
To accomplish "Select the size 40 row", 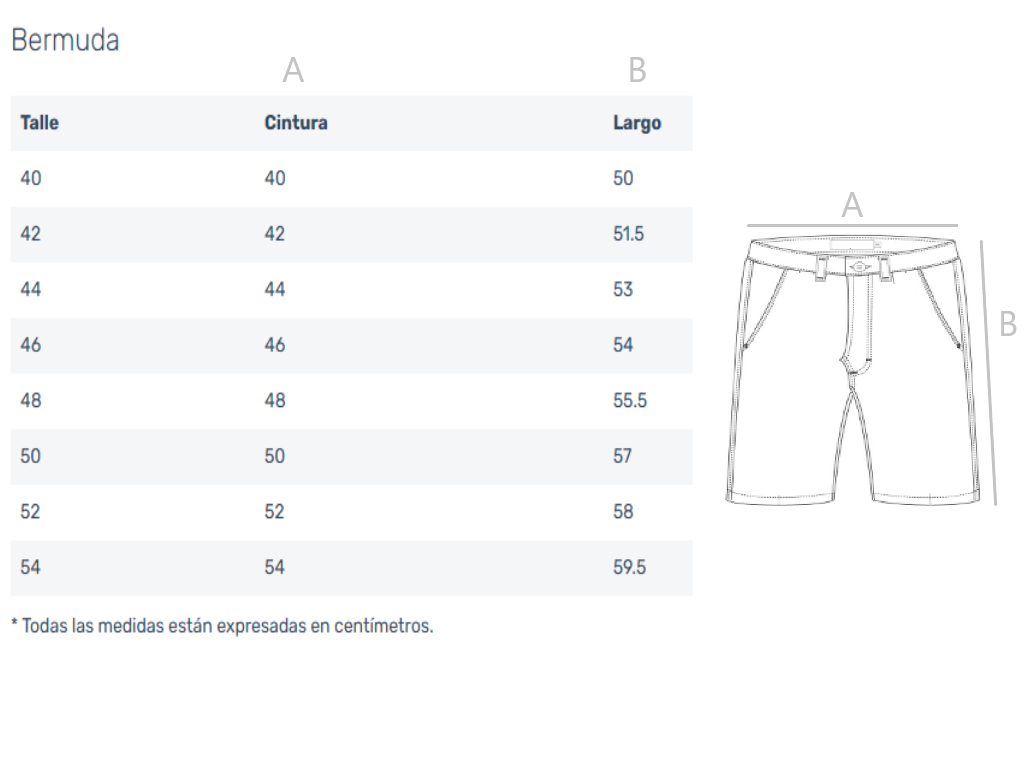I will tap(351, 179).
